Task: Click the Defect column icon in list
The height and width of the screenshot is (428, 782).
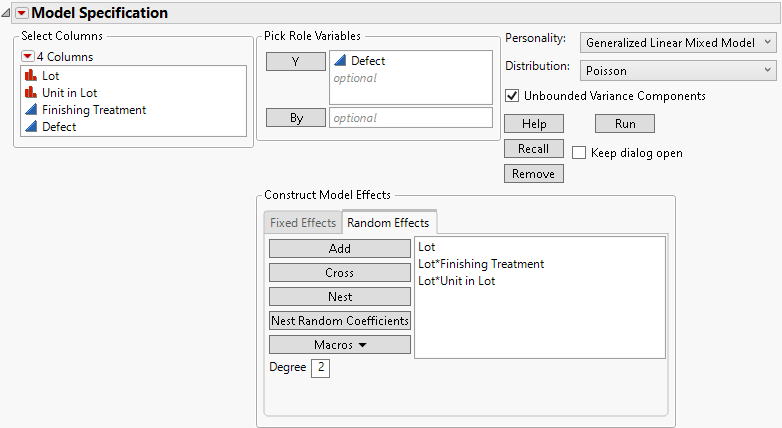Action: click(30, 127)
